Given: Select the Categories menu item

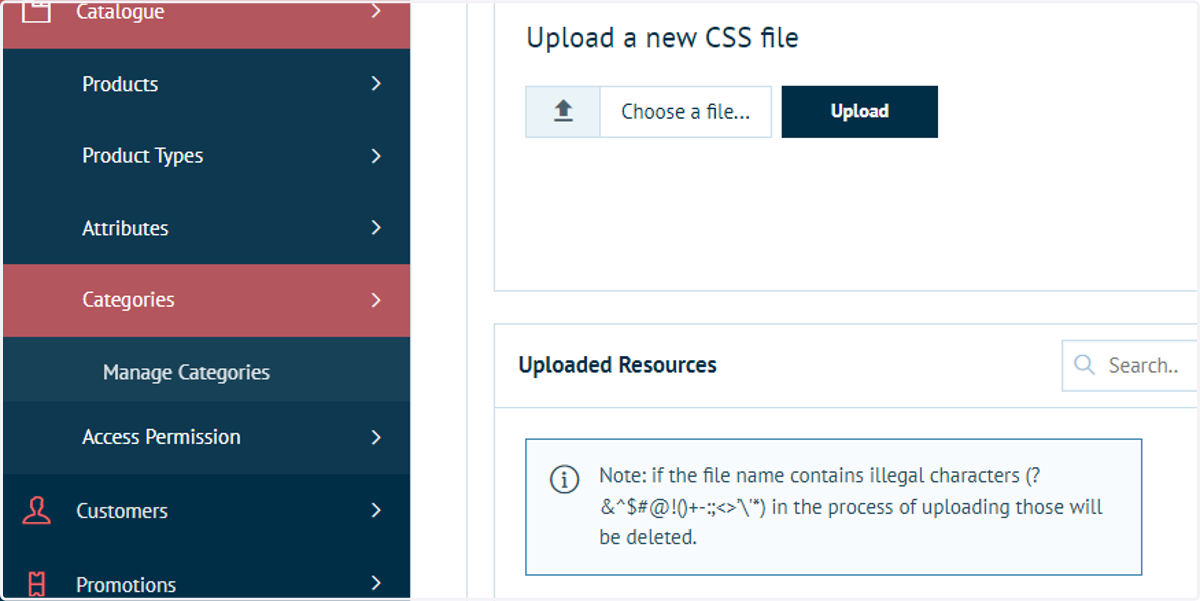Looking at the screenshot, I should (x=206, y=300).
